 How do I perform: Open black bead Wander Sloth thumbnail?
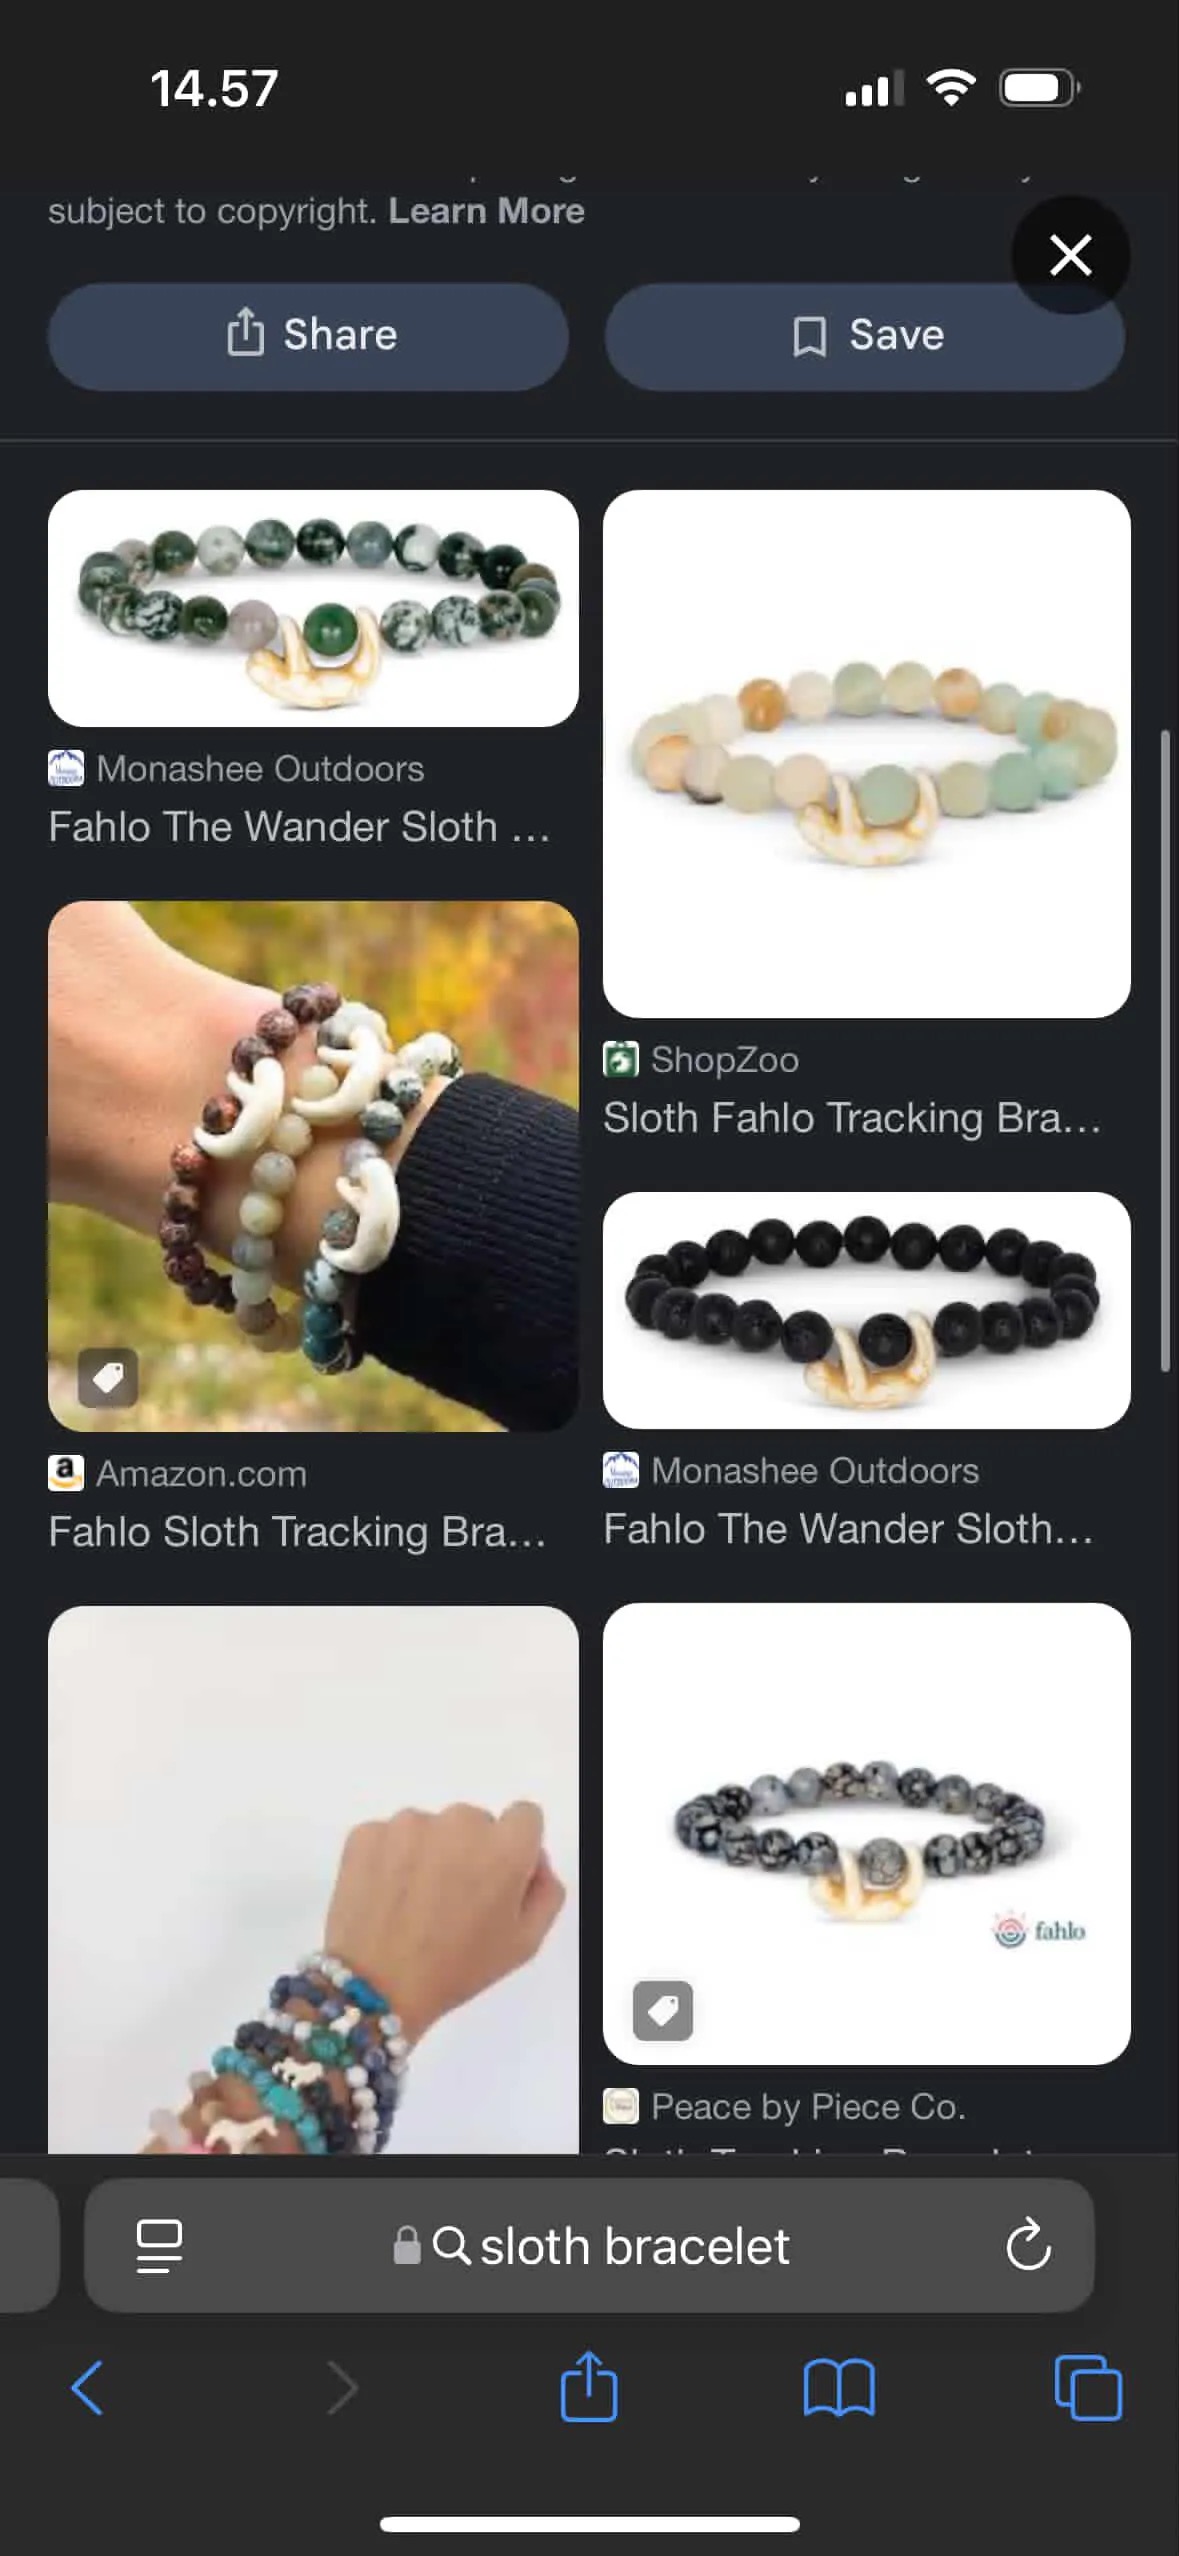click(x=867, y=1310)
